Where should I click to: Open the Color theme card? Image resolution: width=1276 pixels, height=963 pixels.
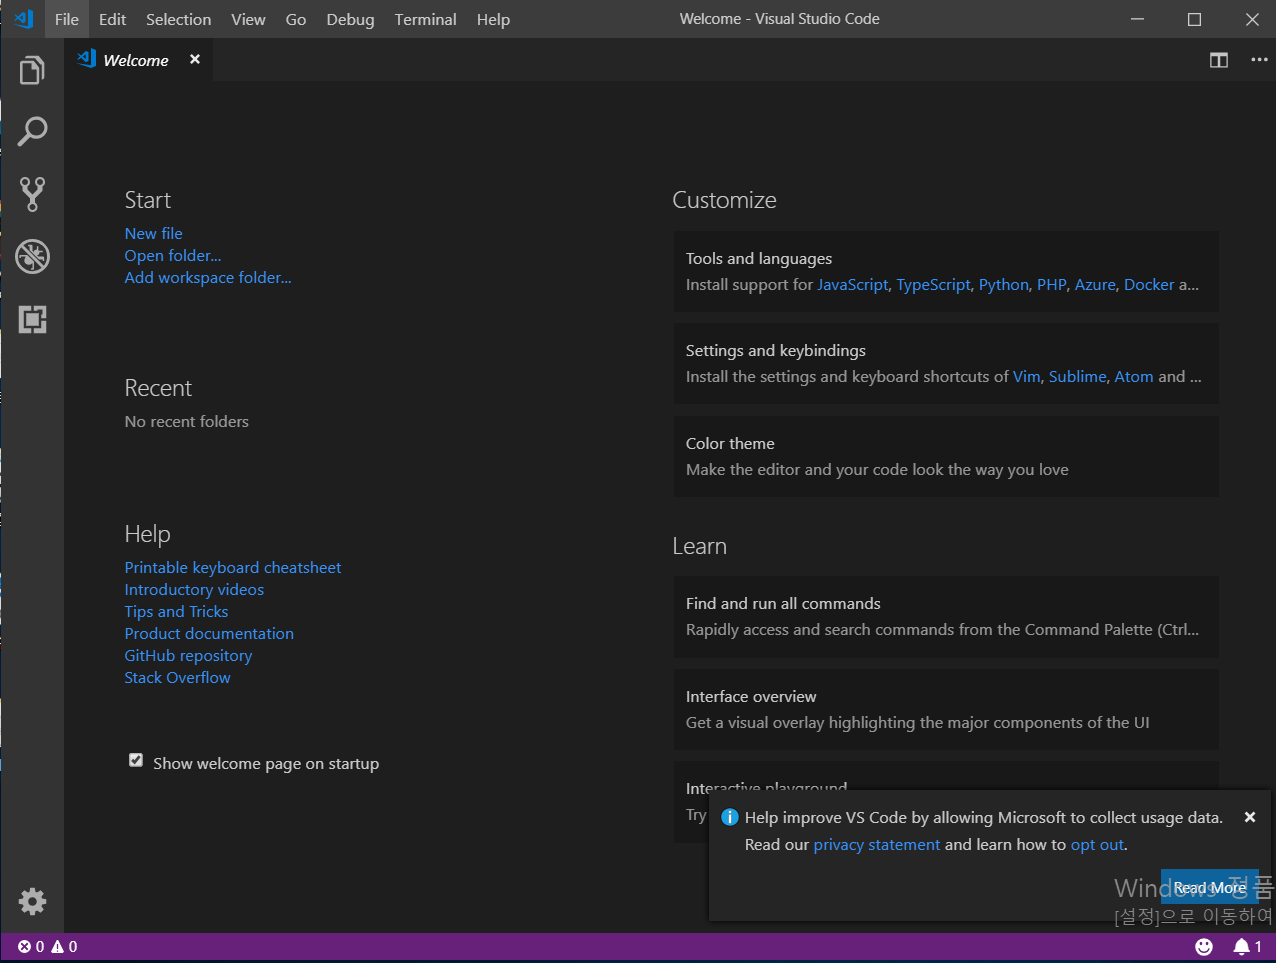tap(946, 456)
